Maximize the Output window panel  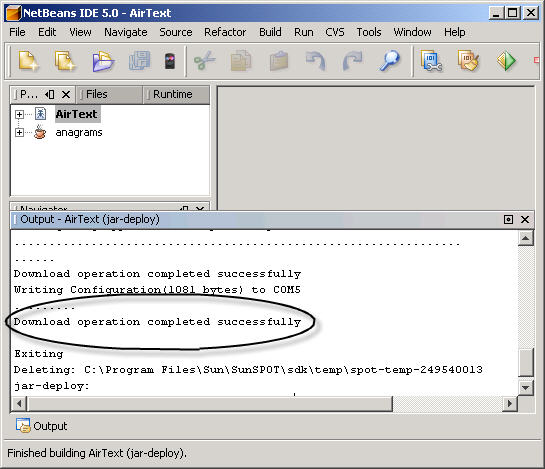tap(508, 219)
